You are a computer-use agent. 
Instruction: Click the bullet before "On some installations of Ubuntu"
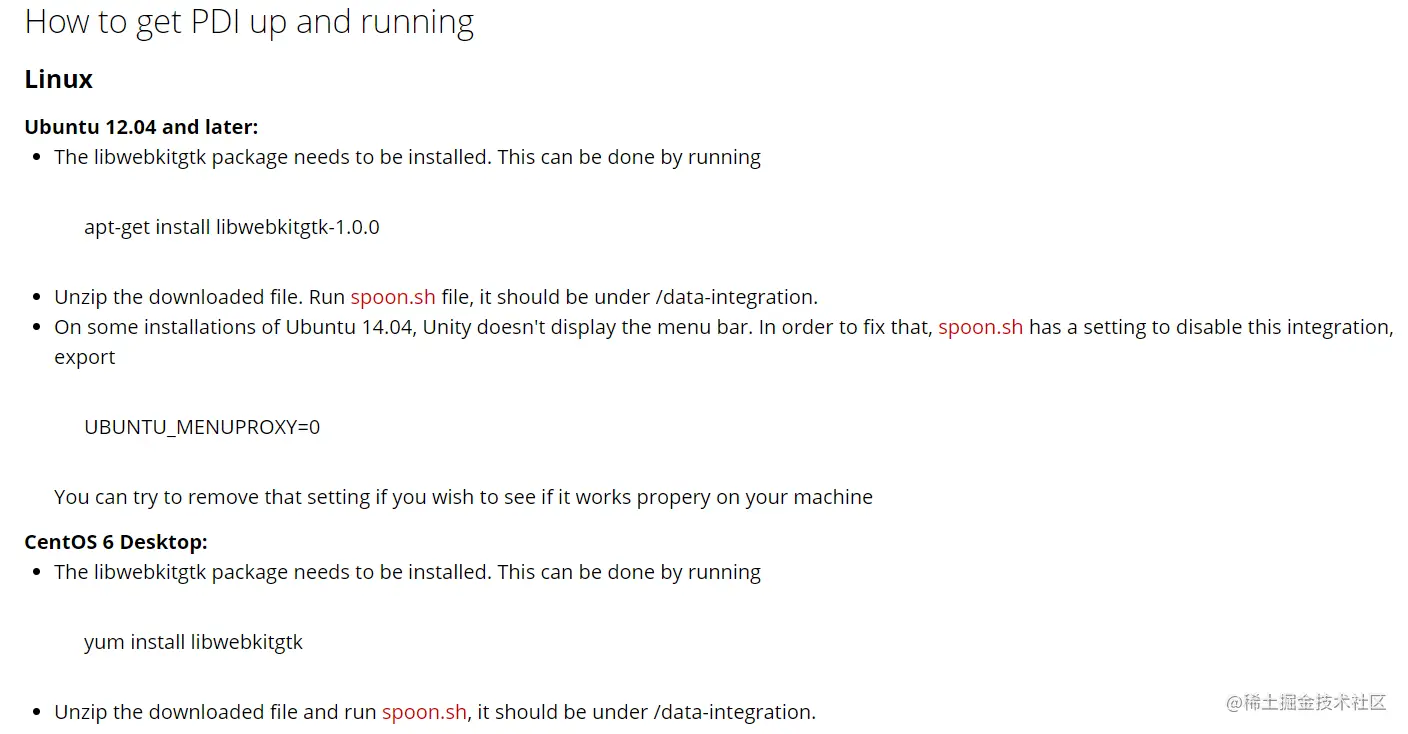[37, 328]
